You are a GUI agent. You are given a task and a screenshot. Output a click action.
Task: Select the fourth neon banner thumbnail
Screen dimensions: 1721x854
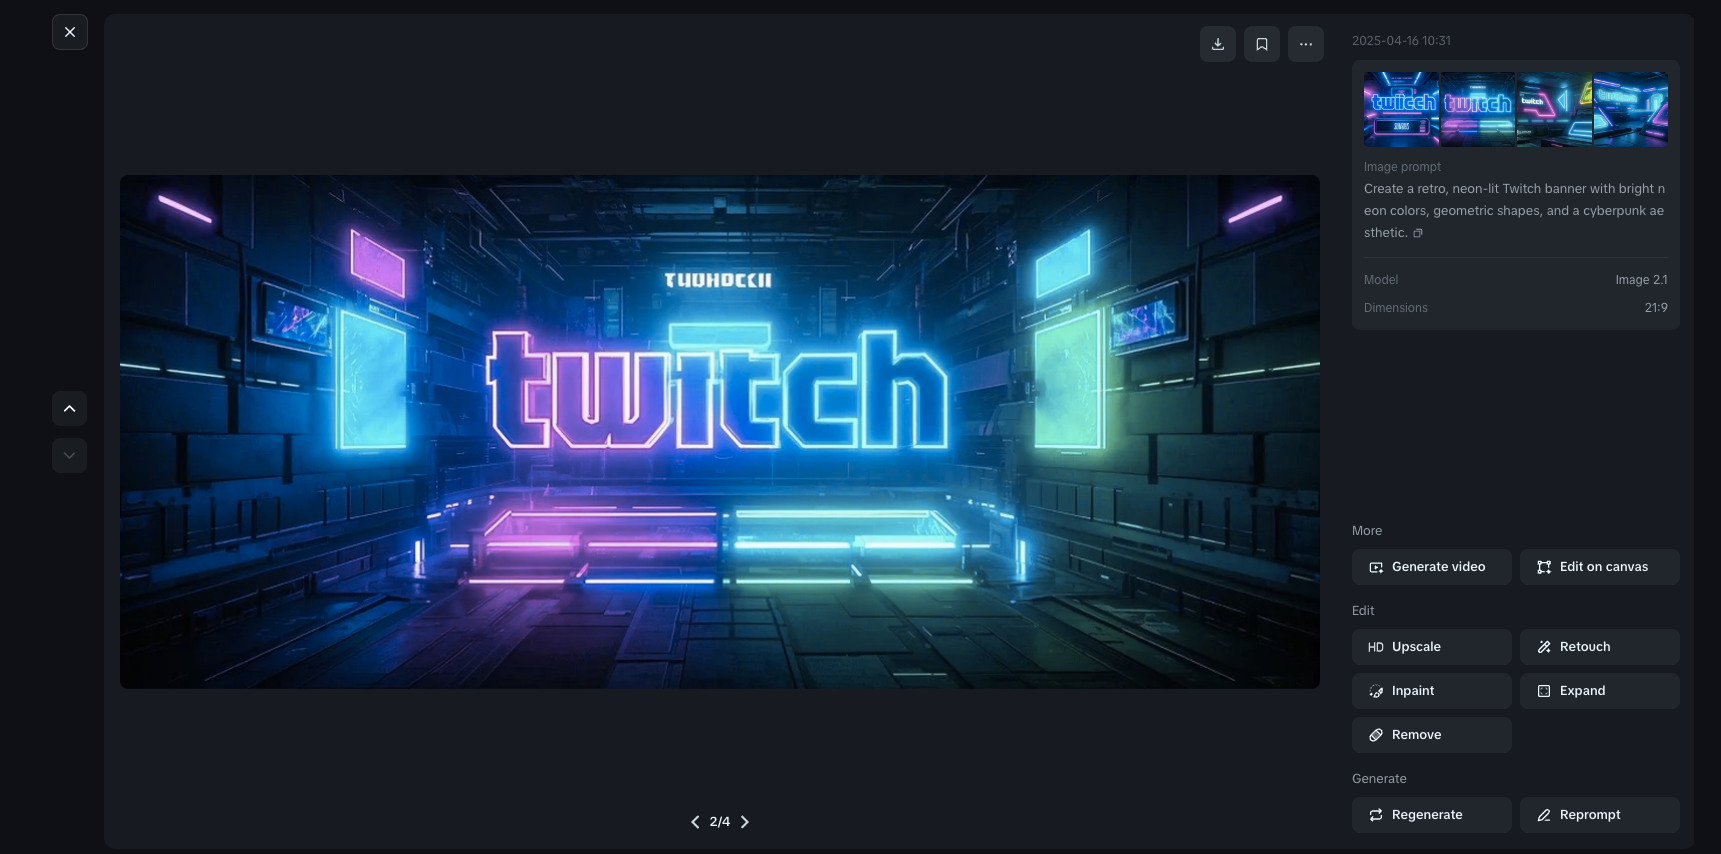[1630, 109]
